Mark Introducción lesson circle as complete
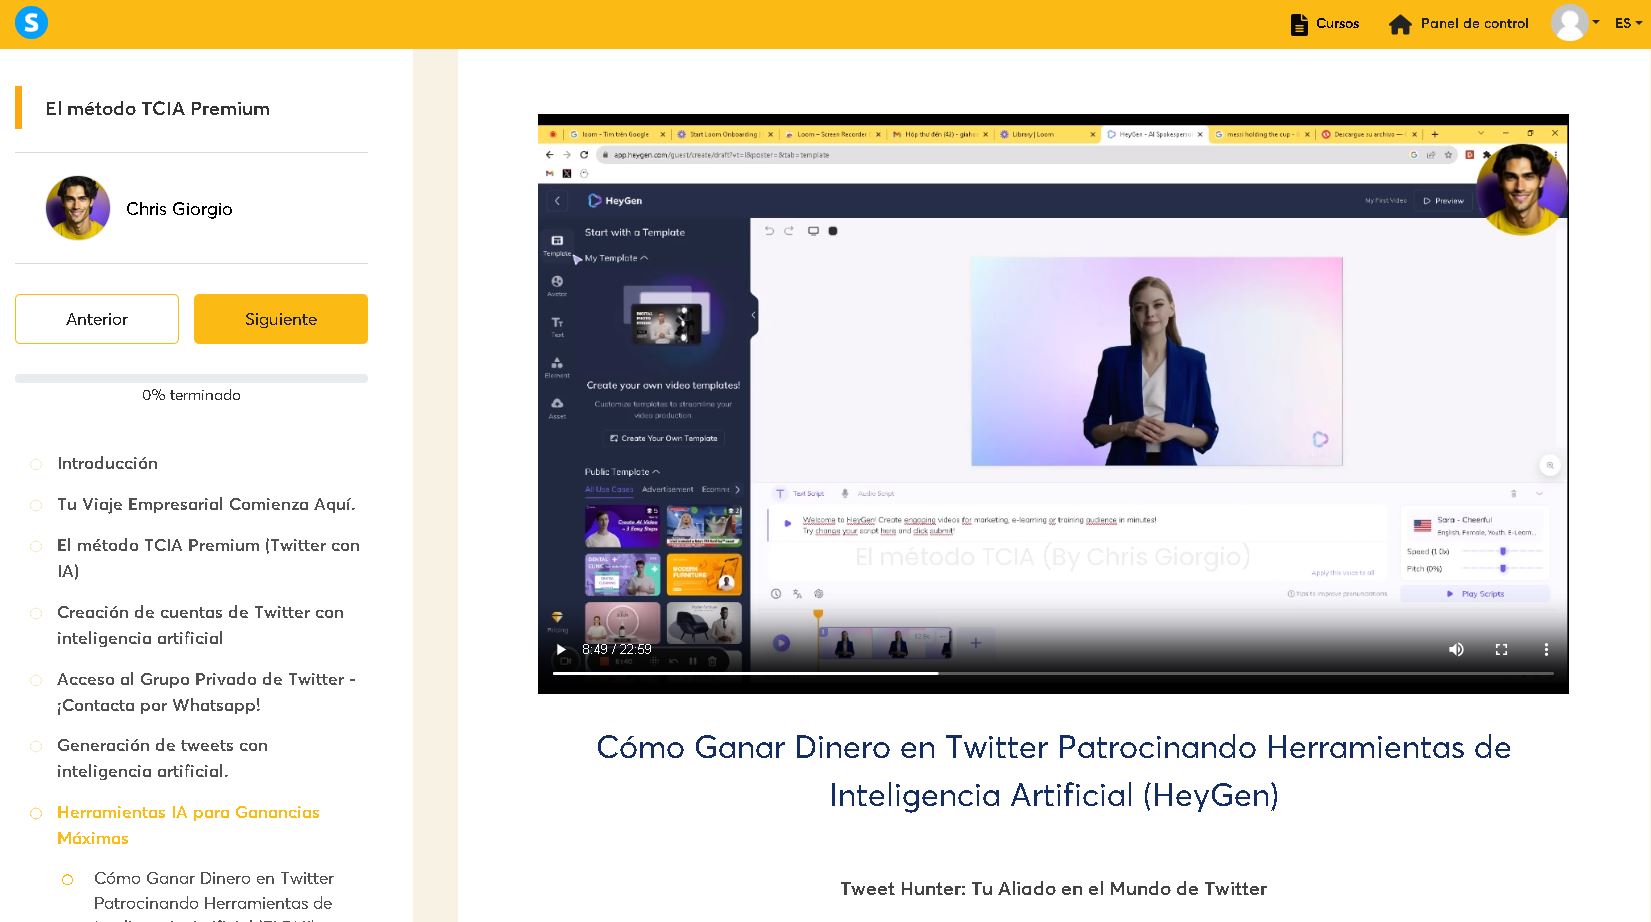 click(x=36, y=464)
